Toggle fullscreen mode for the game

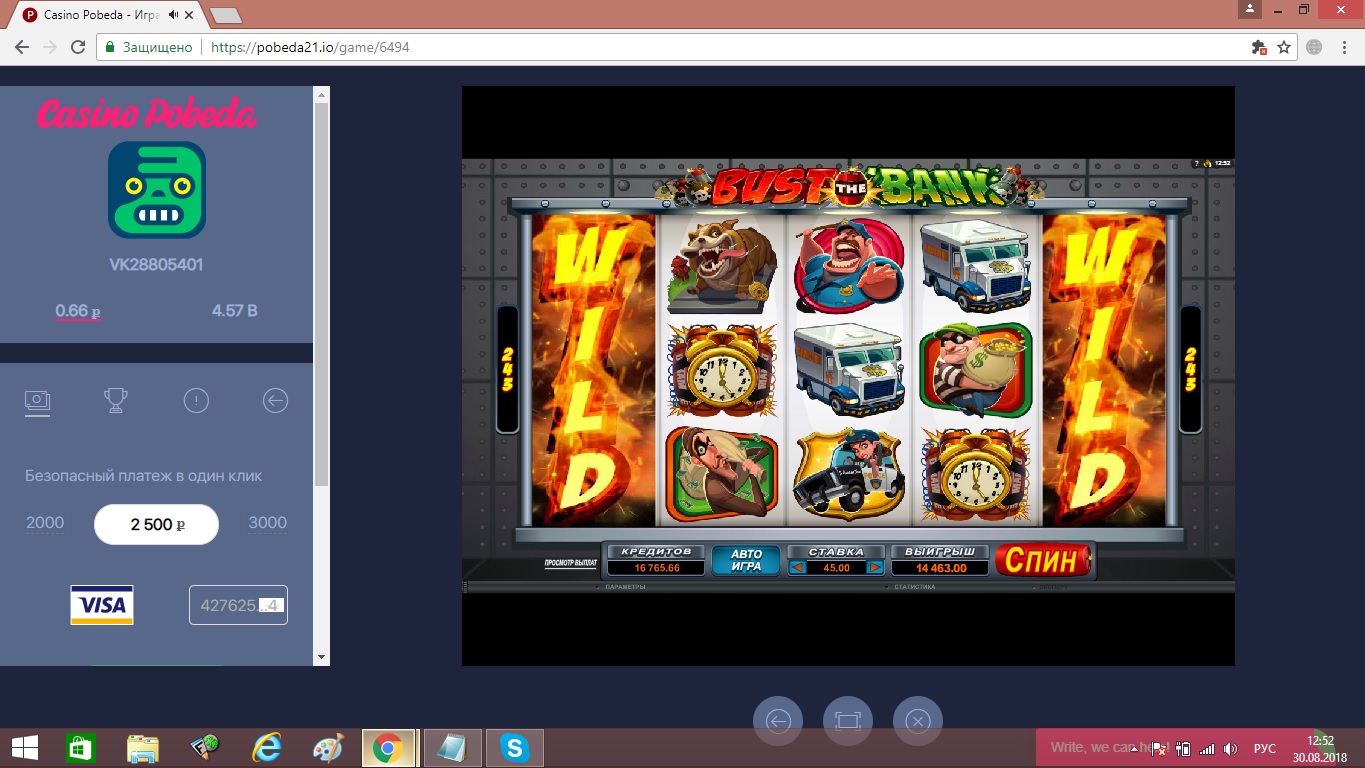click(847, 721)
